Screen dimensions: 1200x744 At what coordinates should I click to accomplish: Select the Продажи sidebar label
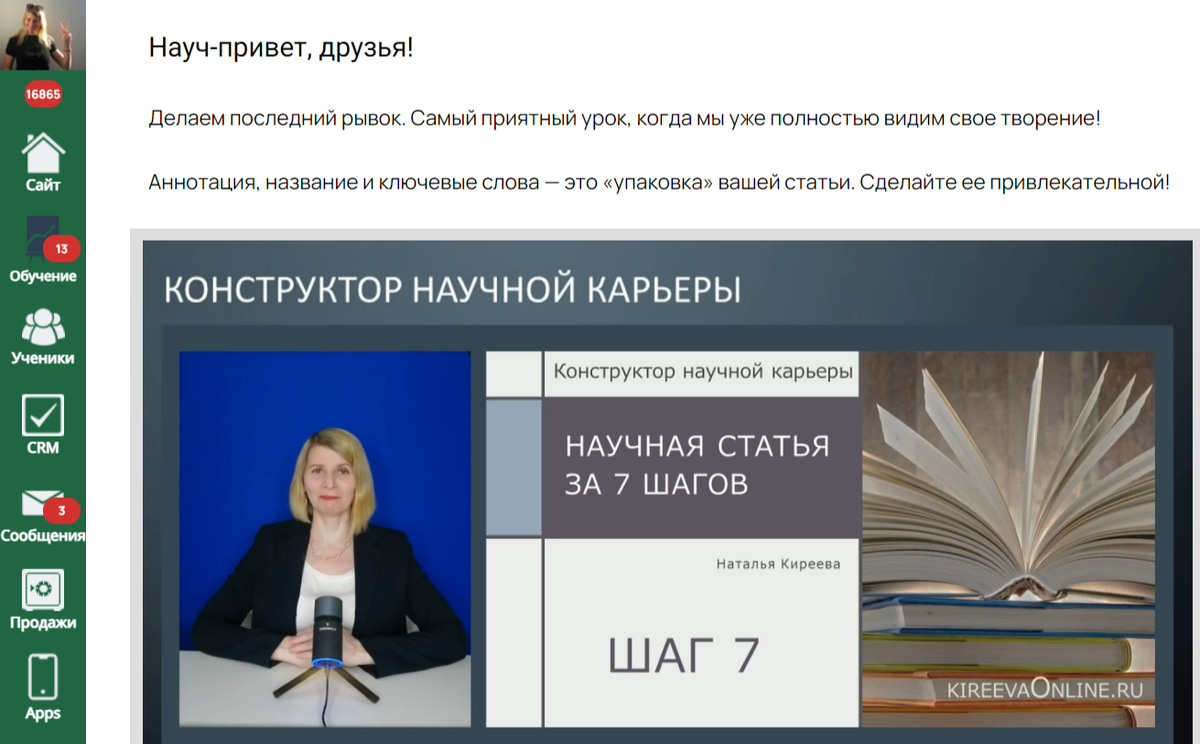tap(43, 622)
